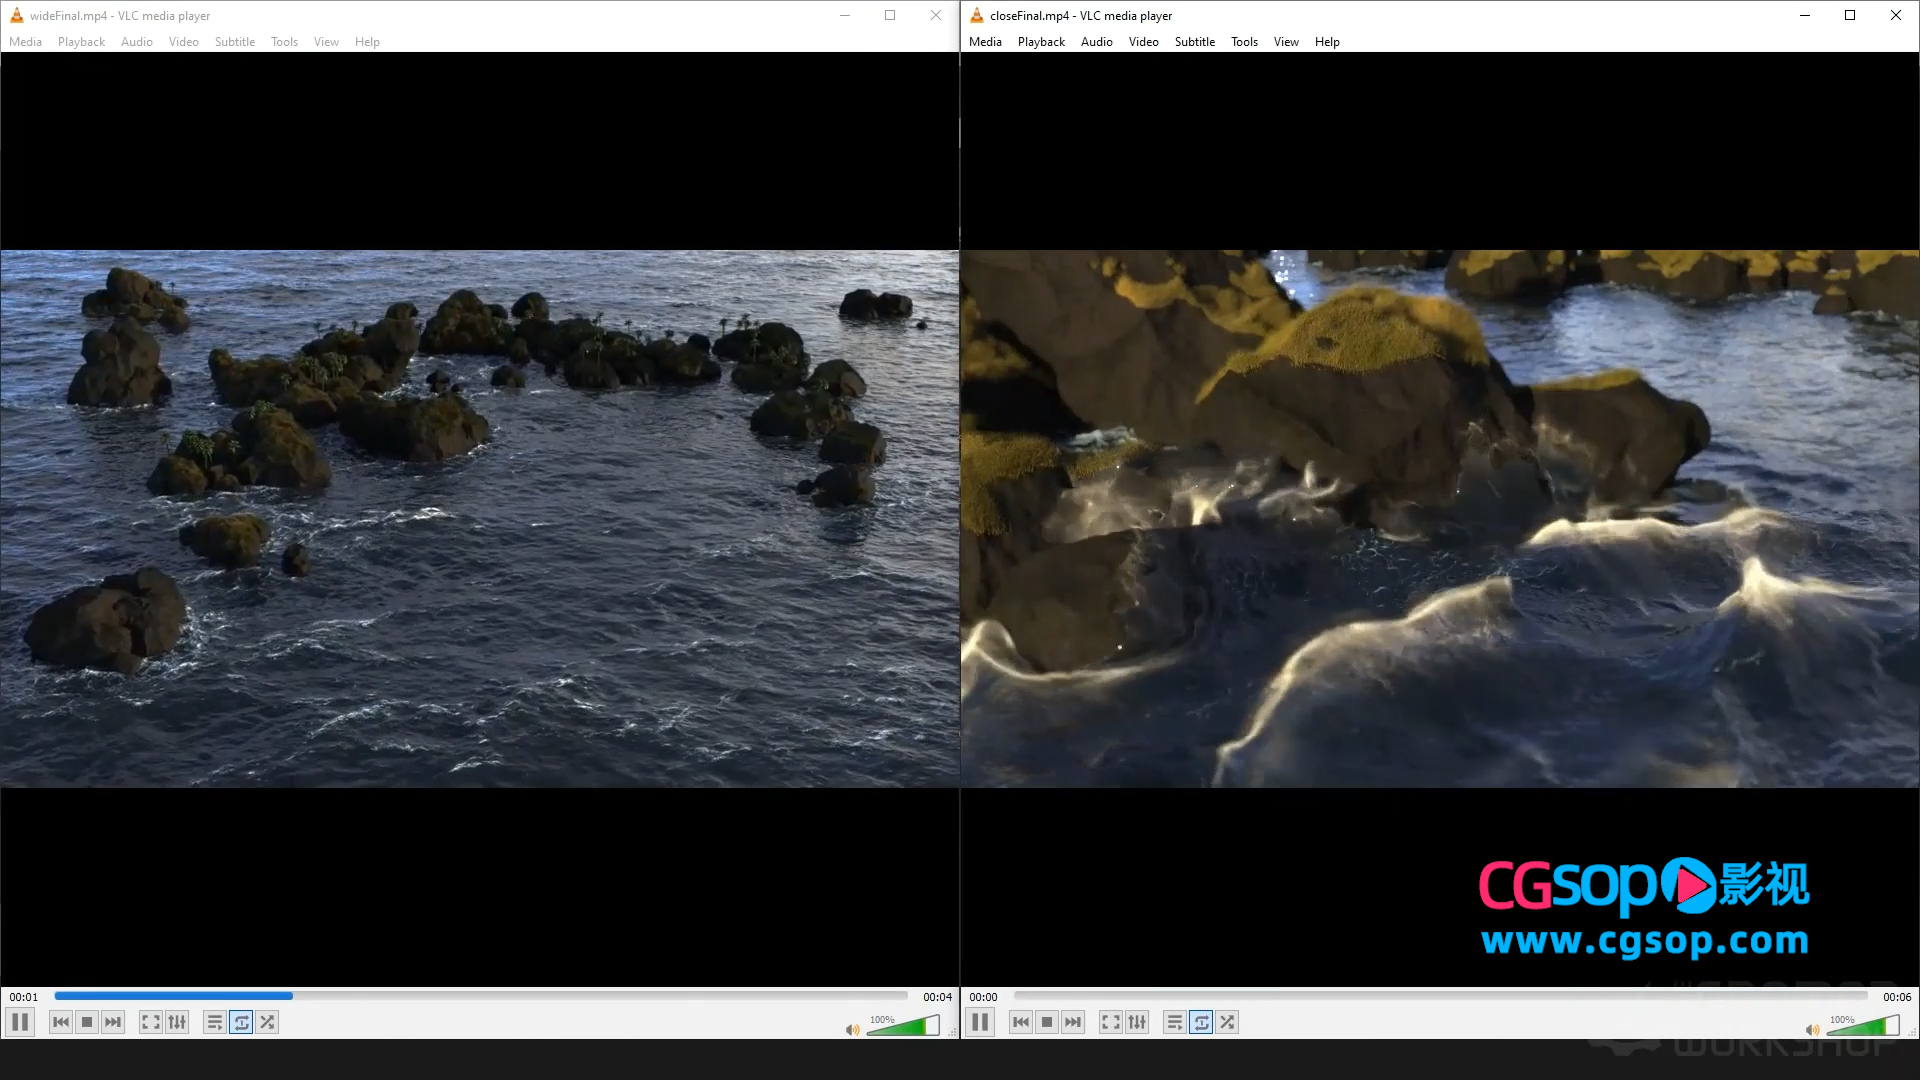
Task: Toggle loop mode in closeFinal.mp4 player
Action: pos(1201,1022)
